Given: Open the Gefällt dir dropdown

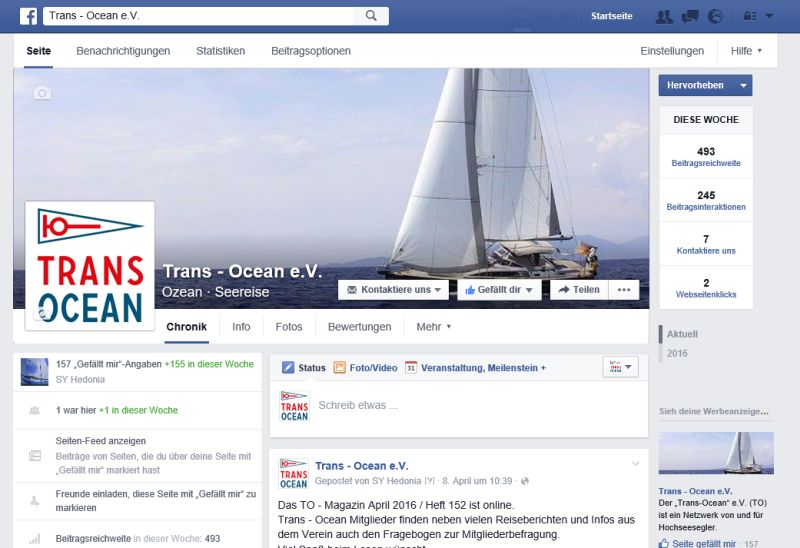Looking at the screenshot, I should [x=499, y=290].
